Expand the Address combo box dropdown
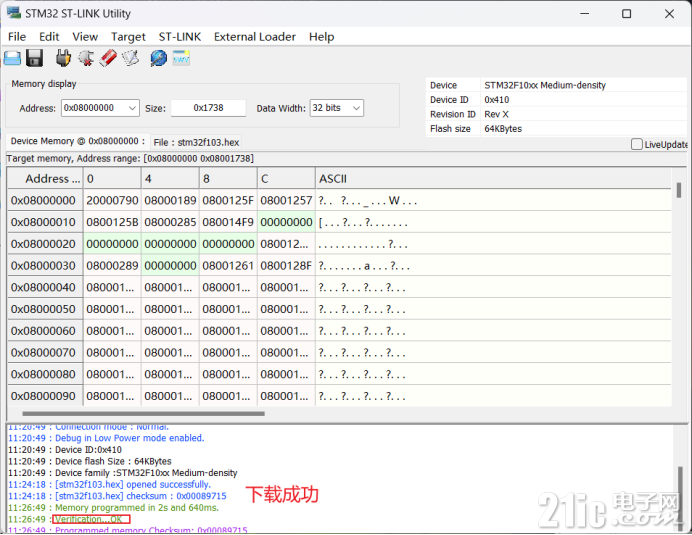Screen dimensions: 692x535 click(132, 108)
